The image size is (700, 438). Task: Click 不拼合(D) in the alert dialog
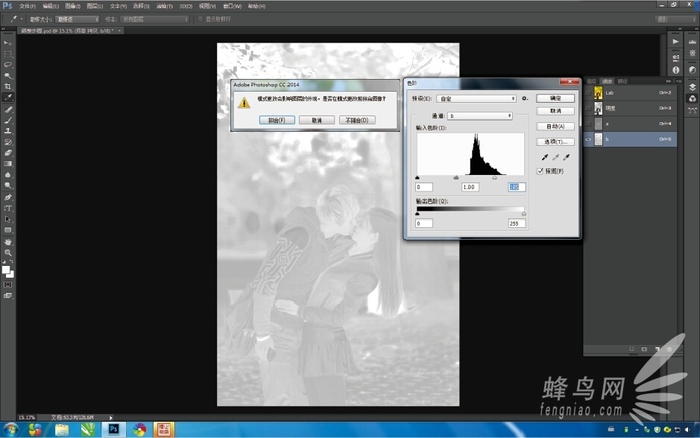point(357,120)
